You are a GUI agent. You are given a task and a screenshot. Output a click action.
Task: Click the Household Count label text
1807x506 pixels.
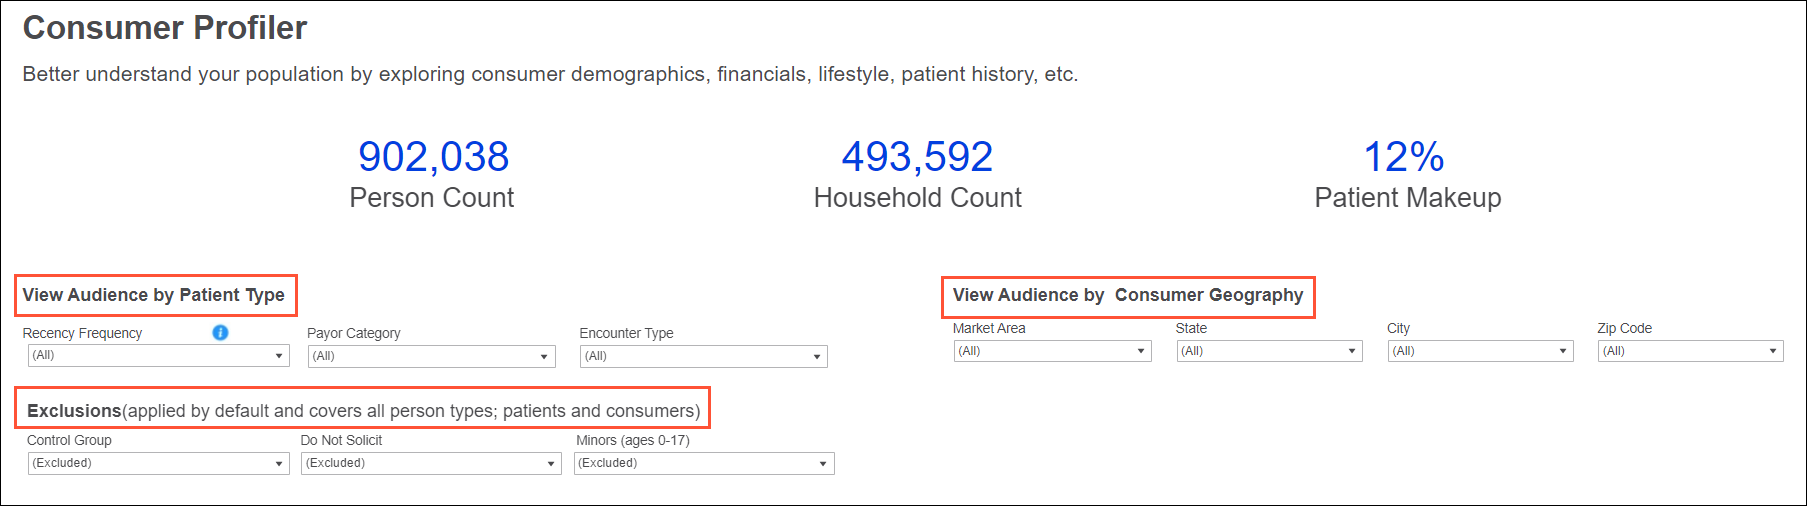pos(917,198)
